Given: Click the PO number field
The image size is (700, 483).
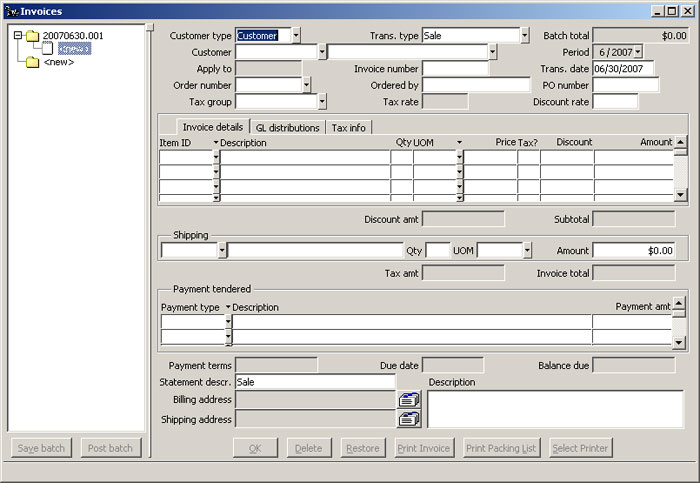Looking at the screenshot, I should (x=625, y=85).
